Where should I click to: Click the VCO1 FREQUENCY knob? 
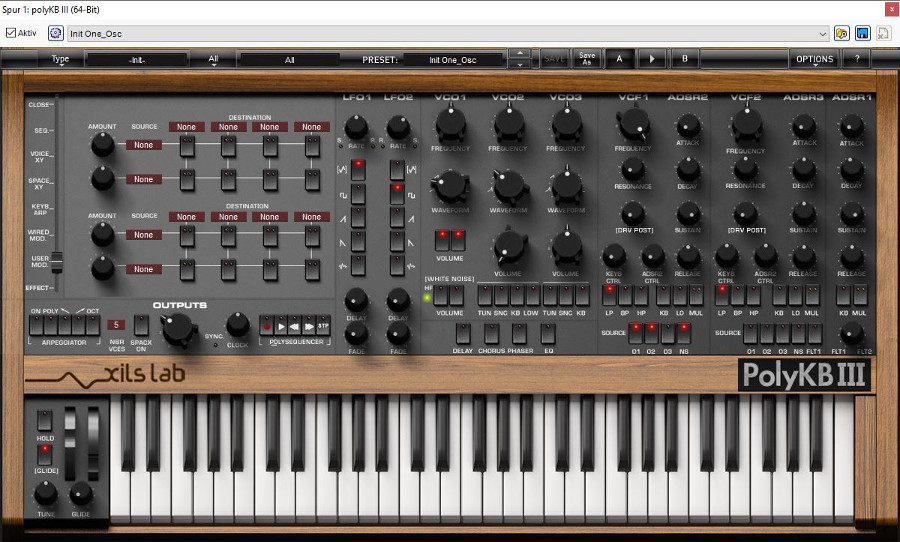(451, 123)
